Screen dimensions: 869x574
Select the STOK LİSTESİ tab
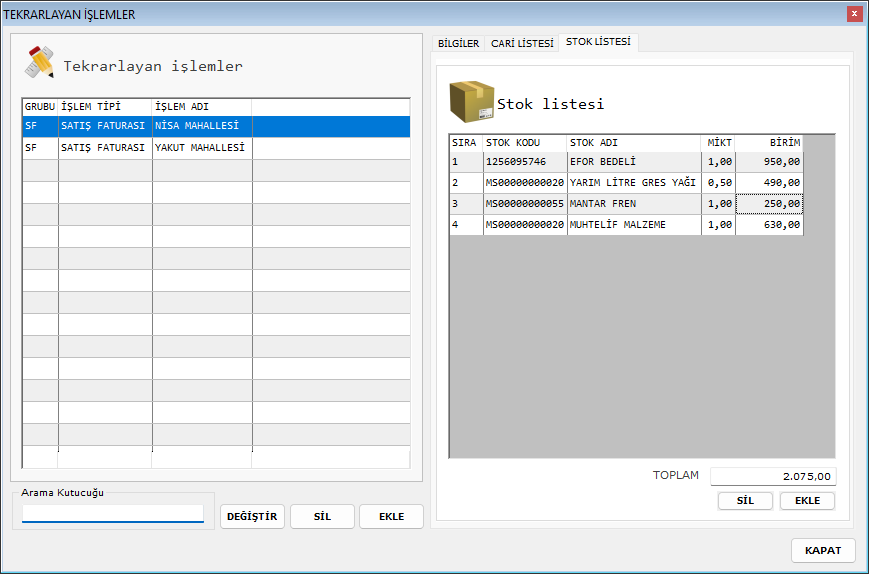(598, 42)
